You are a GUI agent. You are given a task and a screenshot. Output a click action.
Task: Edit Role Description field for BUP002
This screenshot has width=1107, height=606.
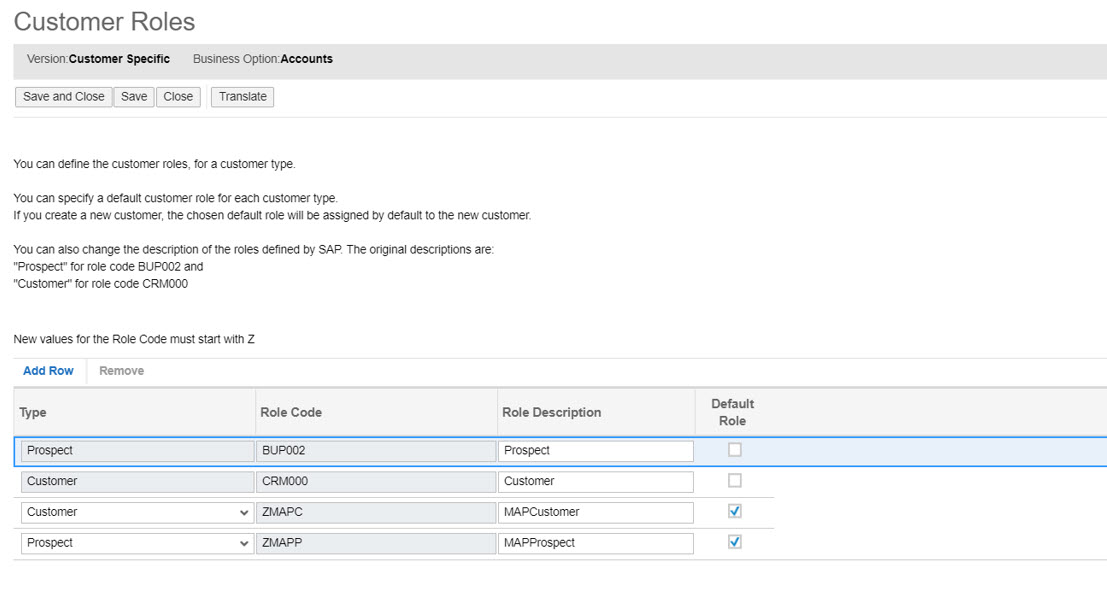pos(596,451)
